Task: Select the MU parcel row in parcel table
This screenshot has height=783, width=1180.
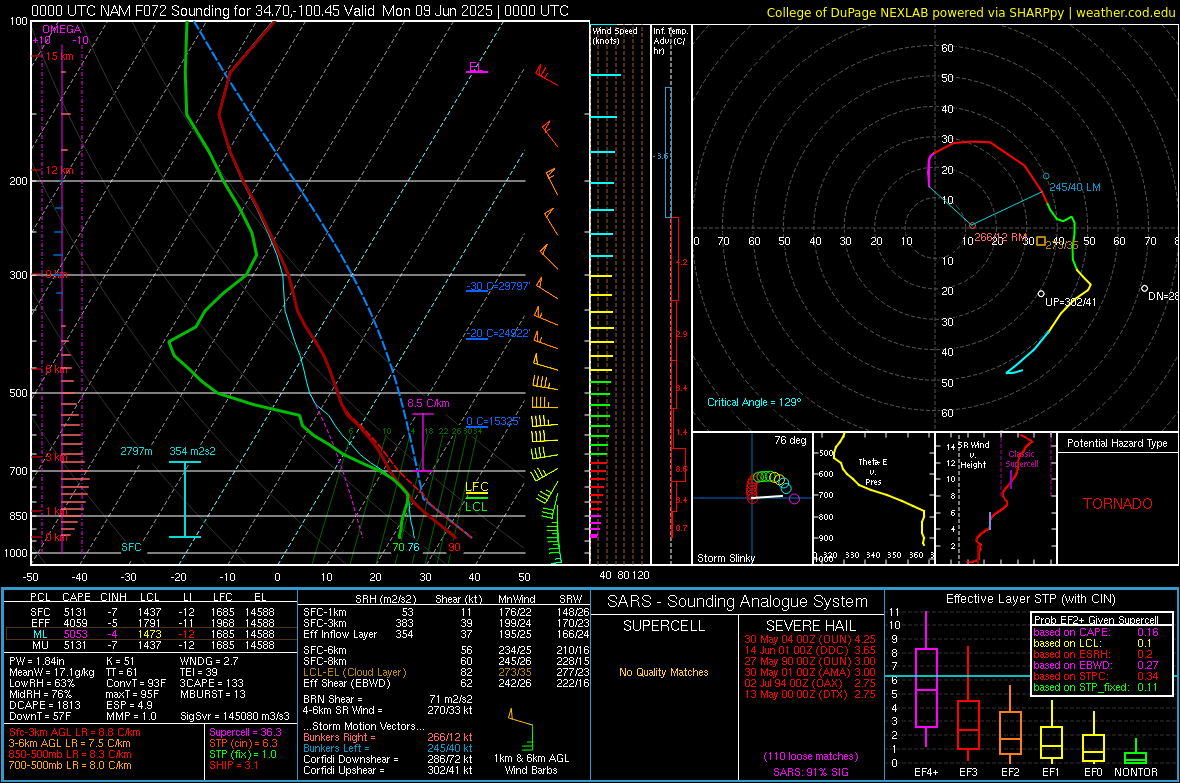Action: 151,644
